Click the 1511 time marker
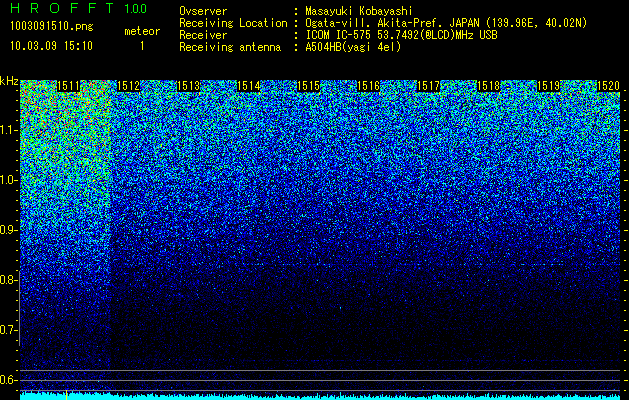This screenshot has width=629, height=400. point(69,86)
